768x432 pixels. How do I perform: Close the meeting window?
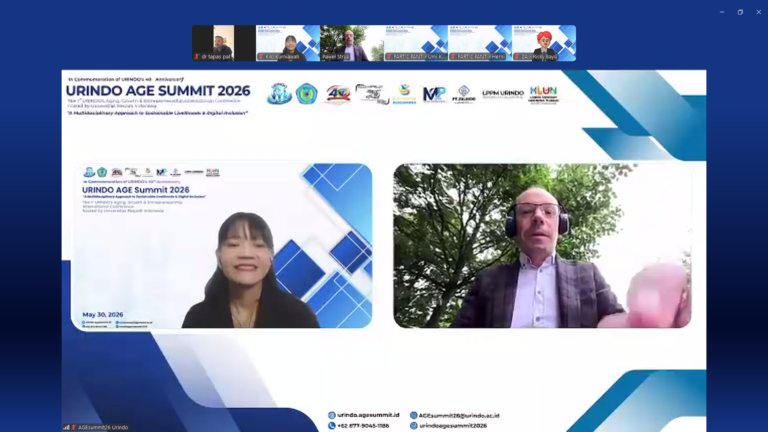pos(758,12)
